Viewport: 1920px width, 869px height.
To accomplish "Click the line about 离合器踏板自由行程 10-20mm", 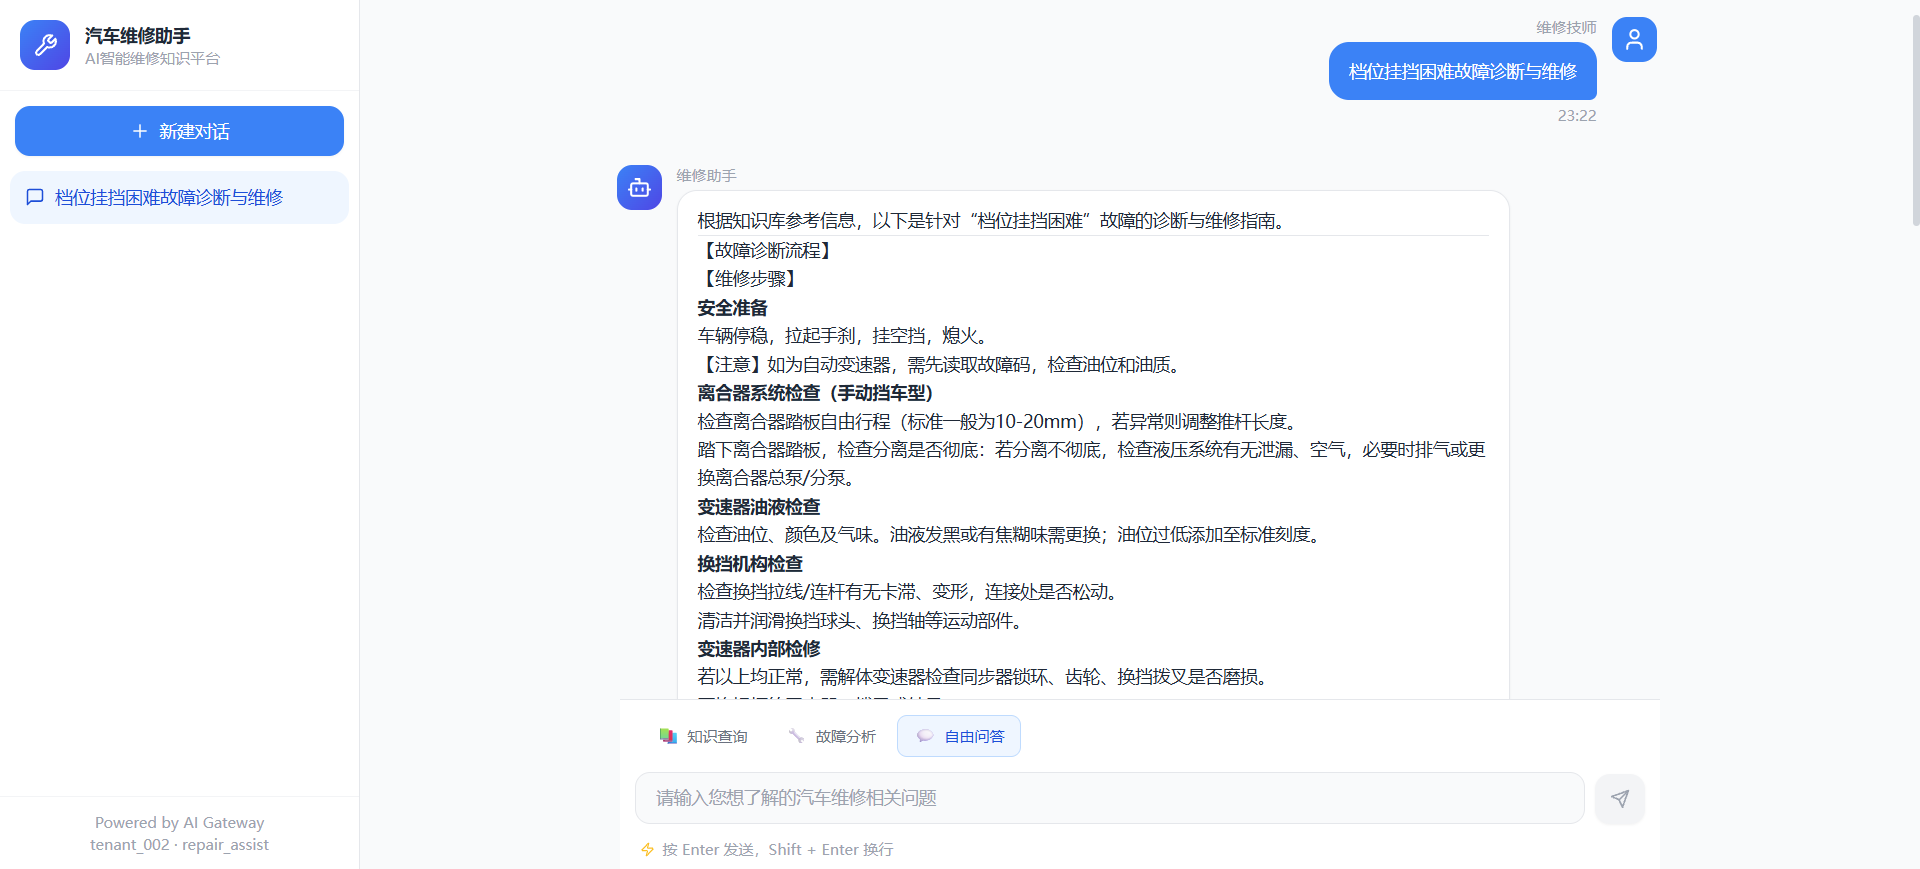I will 1000,422.
